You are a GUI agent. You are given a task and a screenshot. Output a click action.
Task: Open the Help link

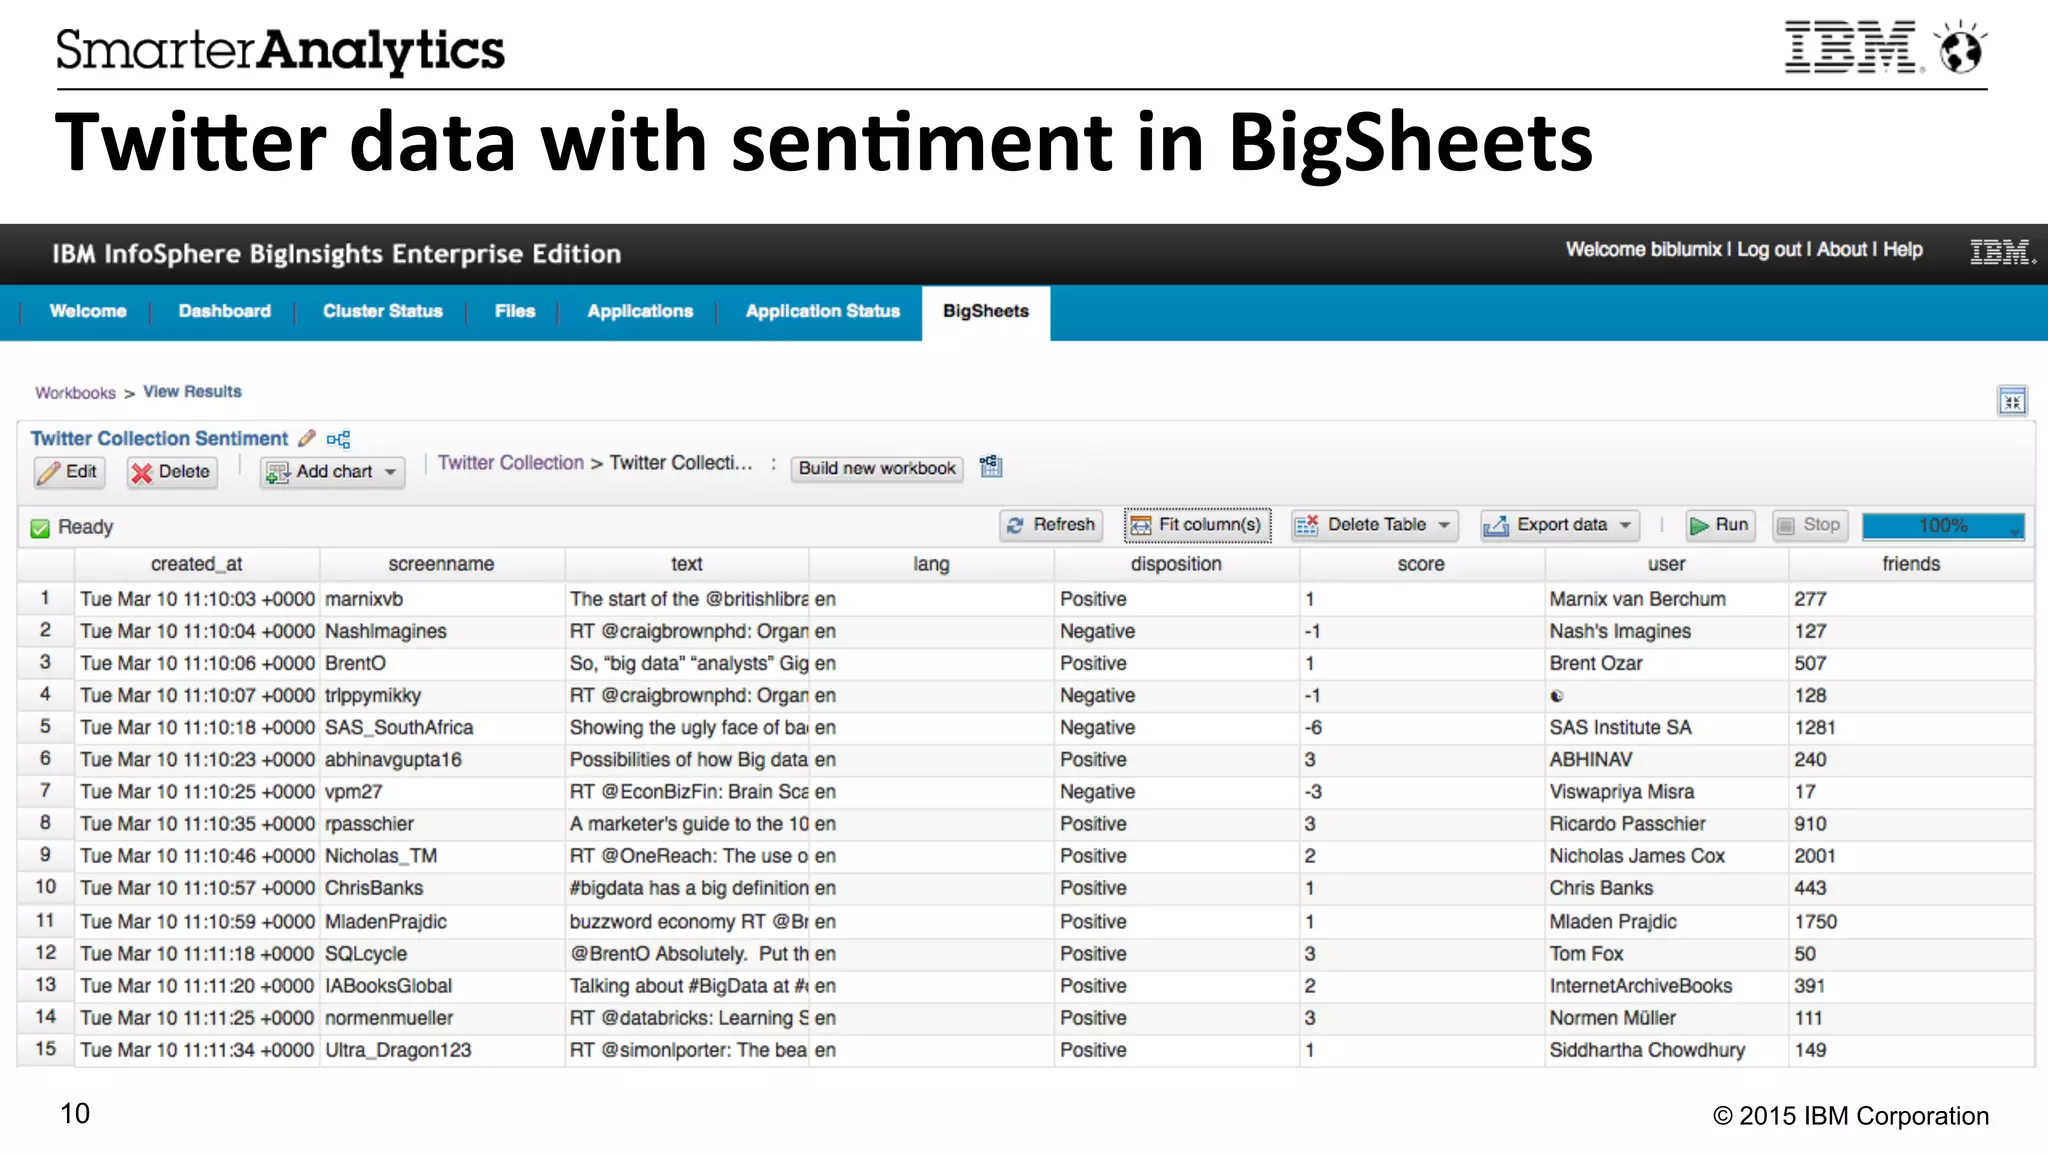point(1903,250)
